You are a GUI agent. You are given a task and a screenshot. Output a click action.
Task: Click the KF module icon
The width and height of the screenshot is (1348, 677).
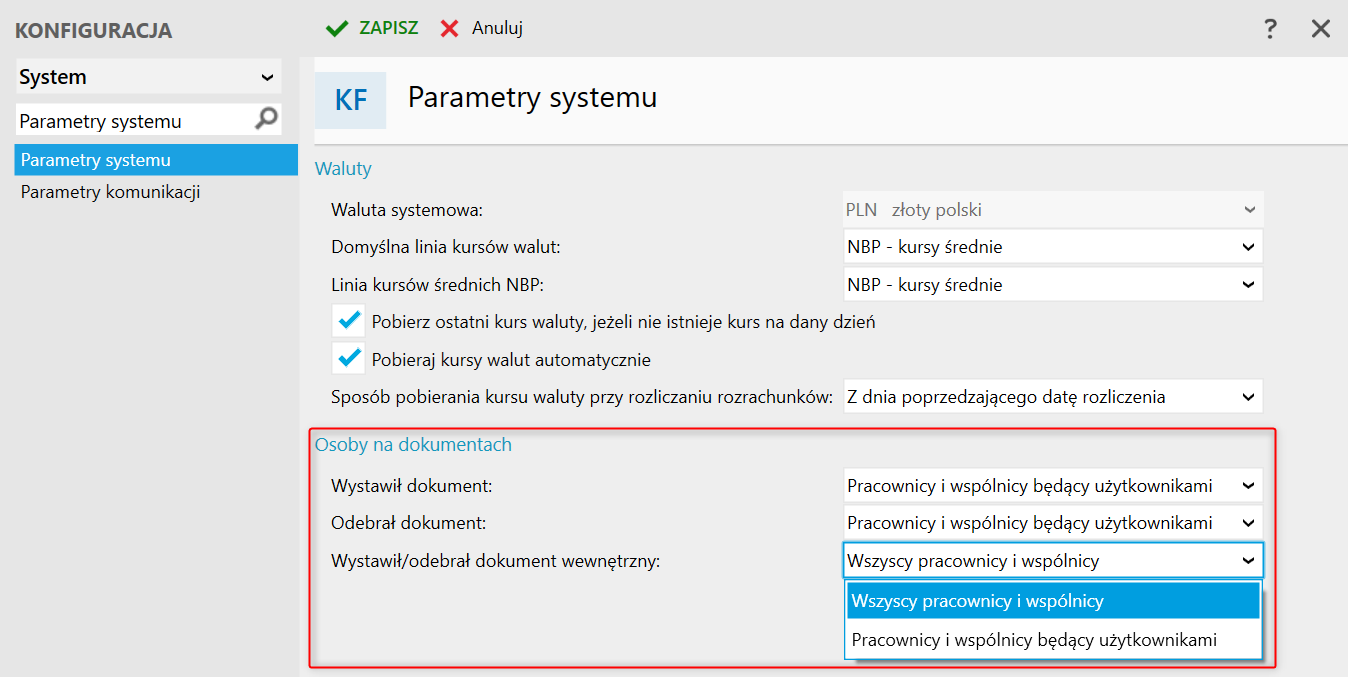click(350, 100)
